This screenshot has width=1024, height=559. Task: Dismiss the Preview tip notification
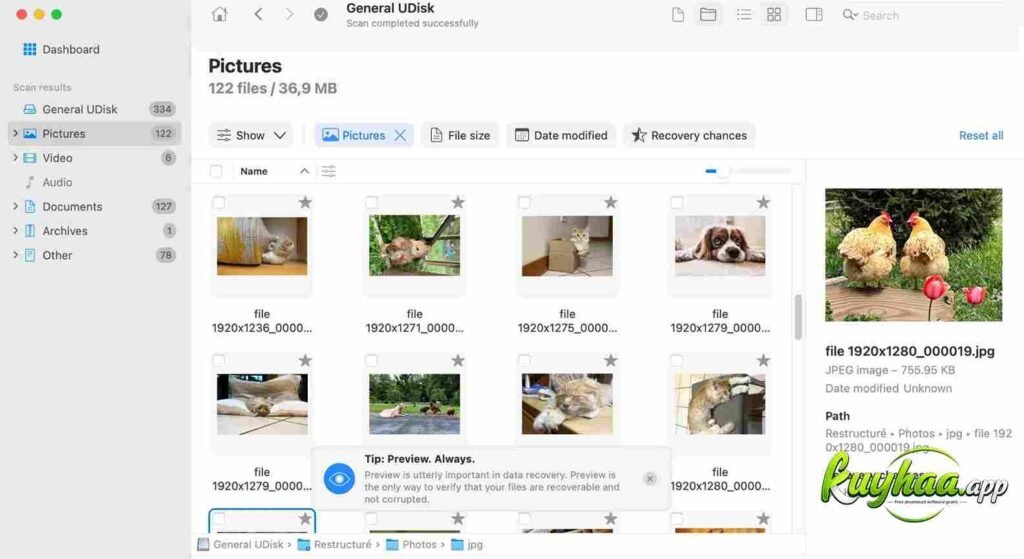(650, 479)
